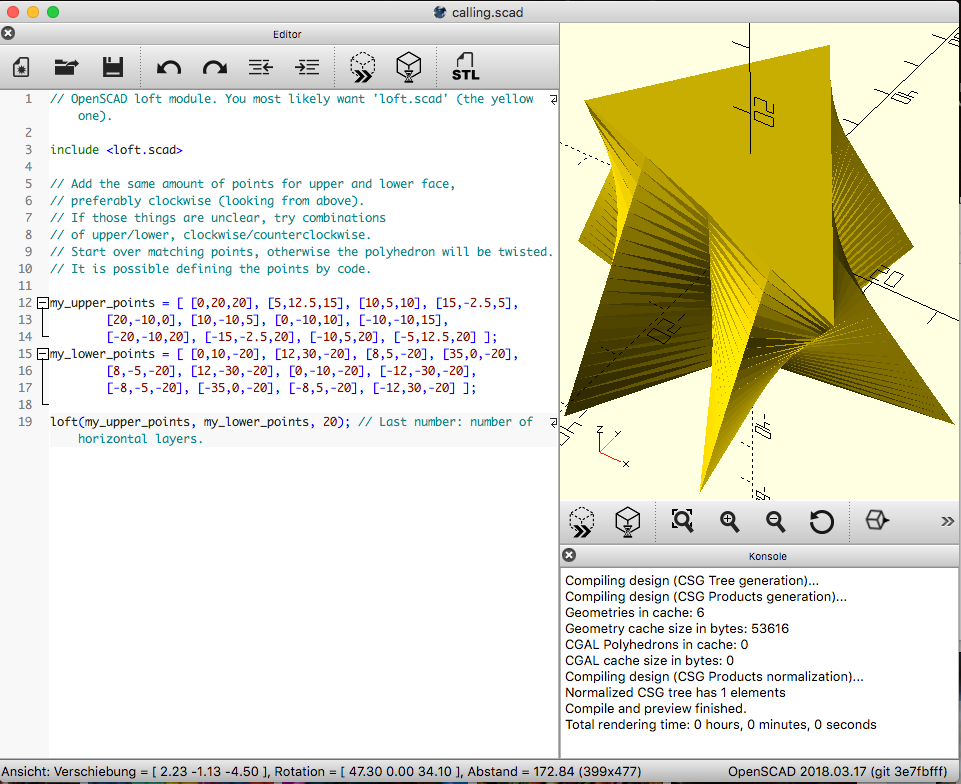Export the model as STL
This screenshot has height=784, width=961.
pos(465,67)
